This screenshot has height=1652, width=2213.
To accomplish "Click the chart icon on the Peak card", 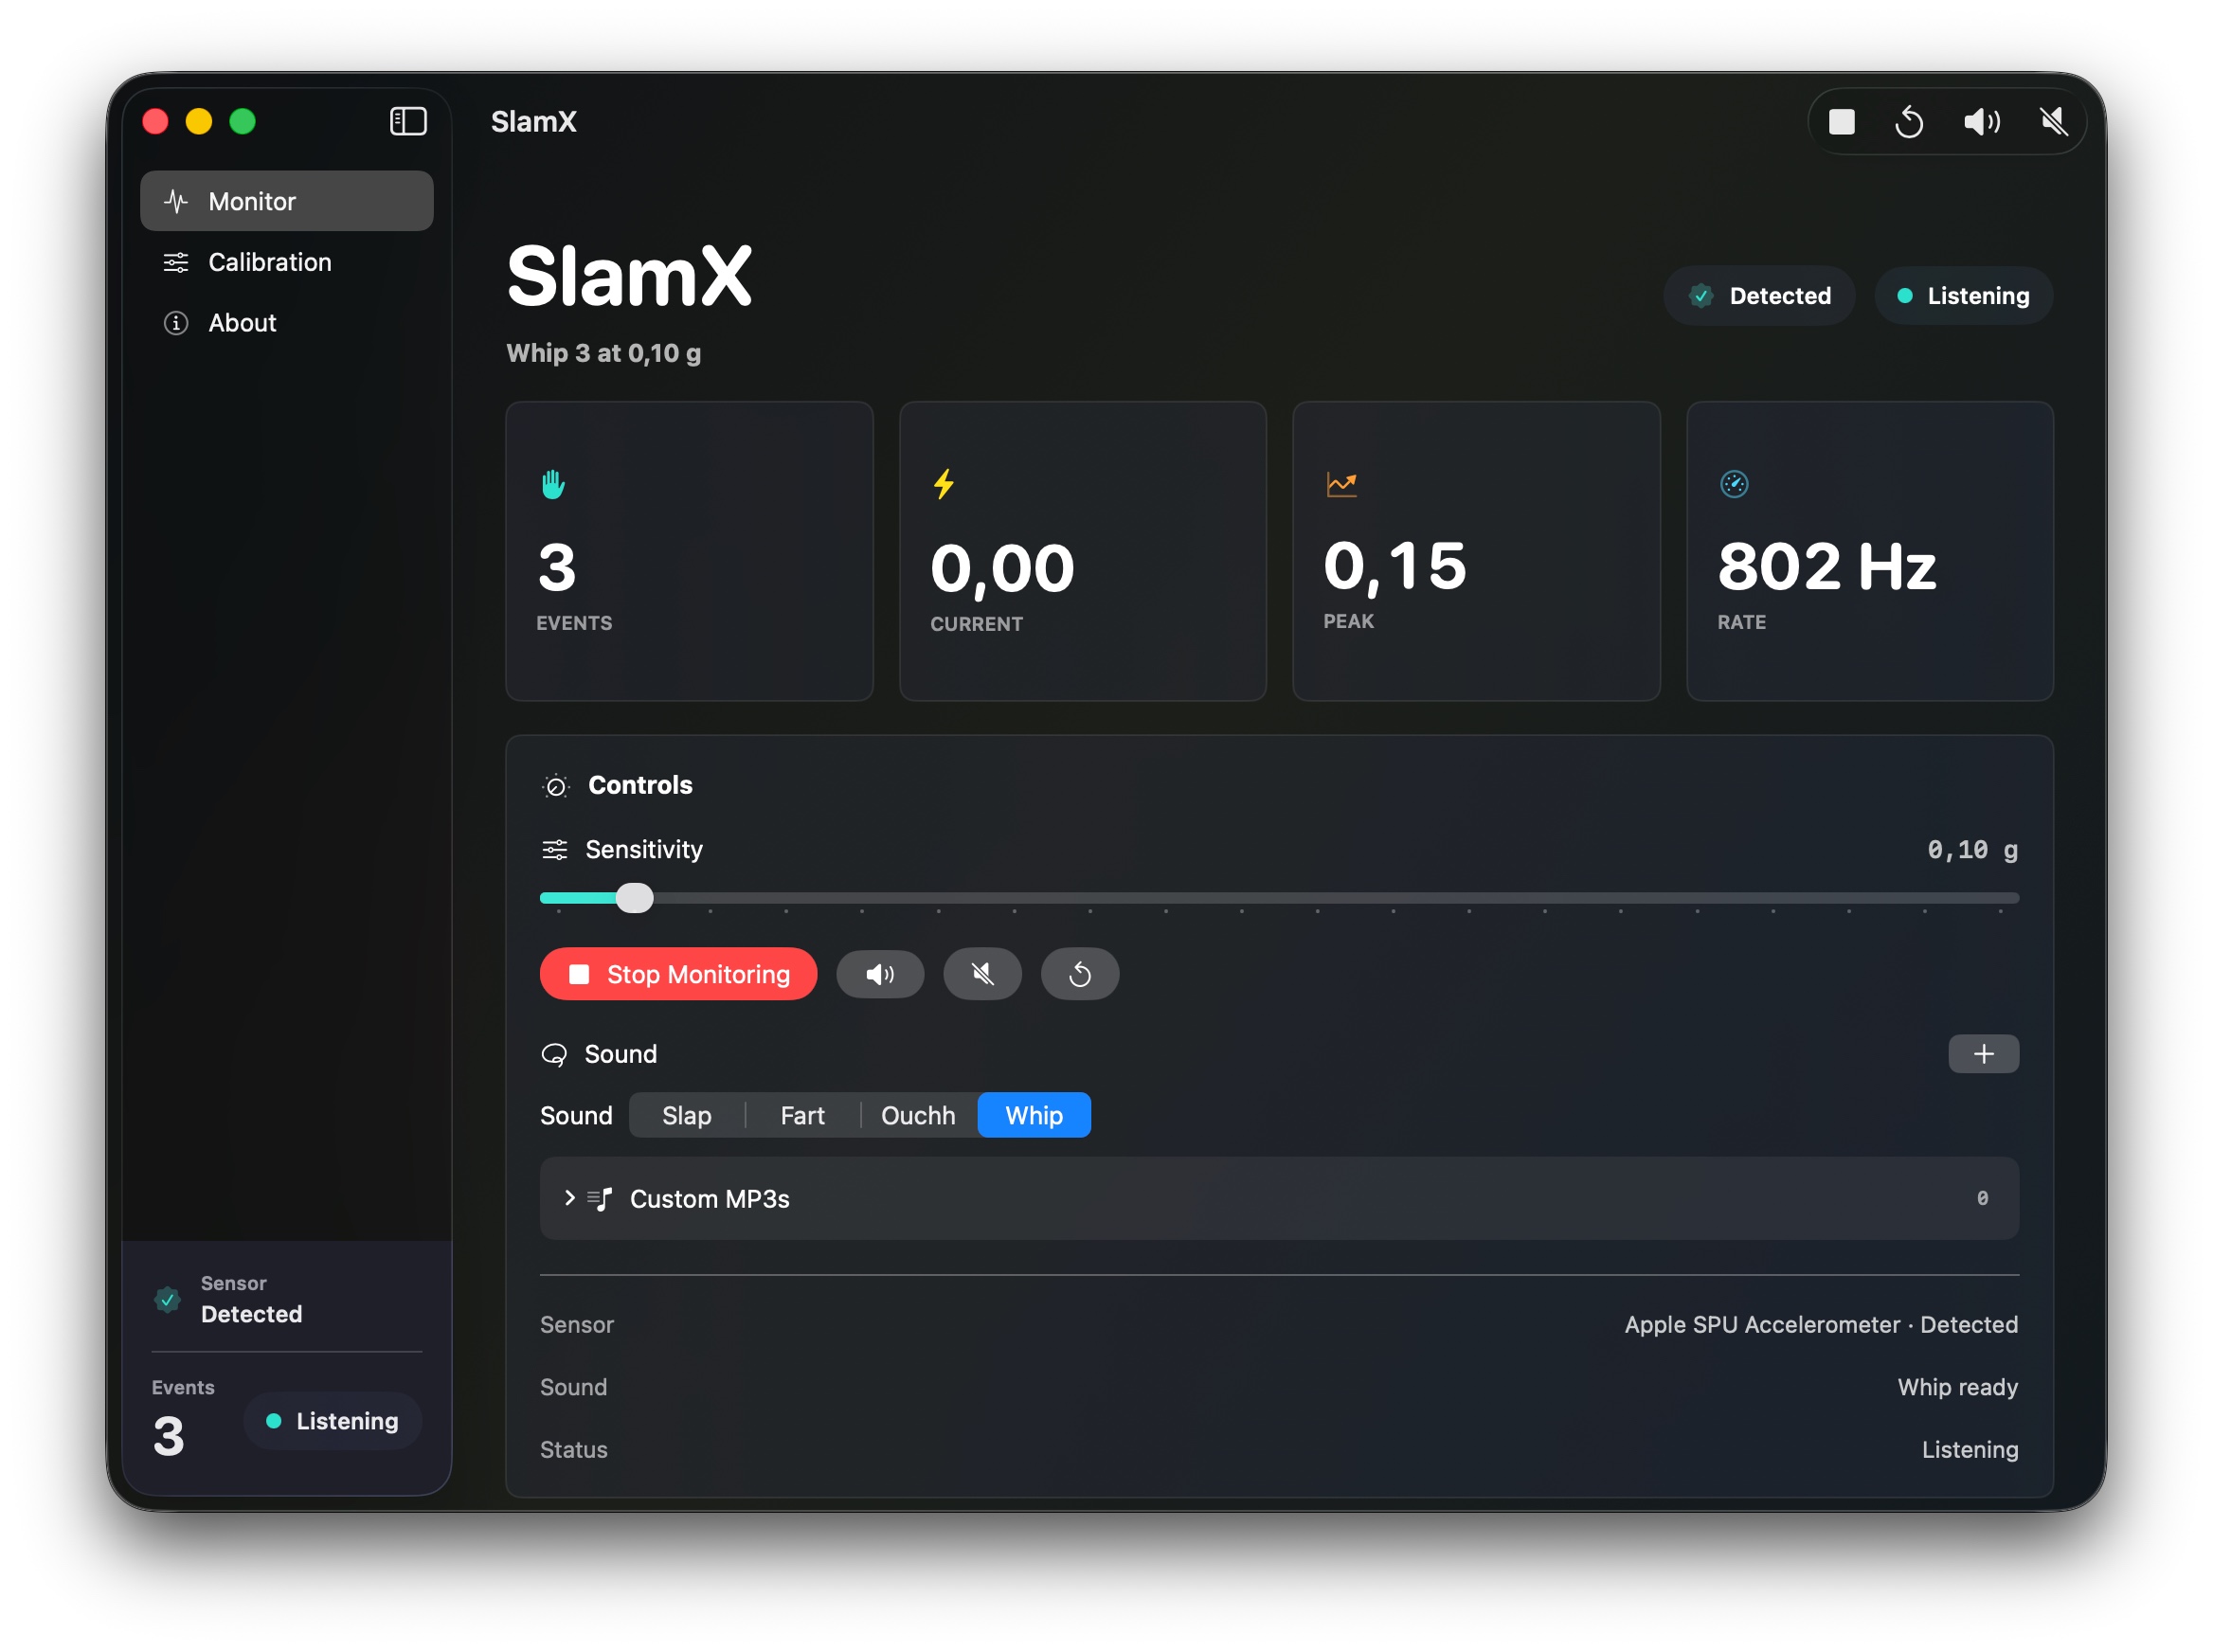I will click(1341, 484).
